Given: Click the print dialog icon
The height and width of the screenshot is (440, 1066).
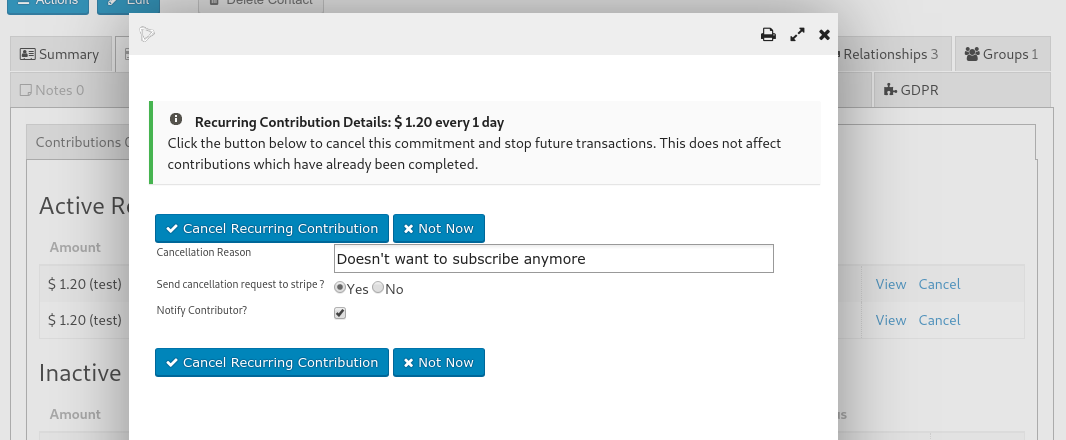Looking at the screenshot, I should tap(768, 34).
